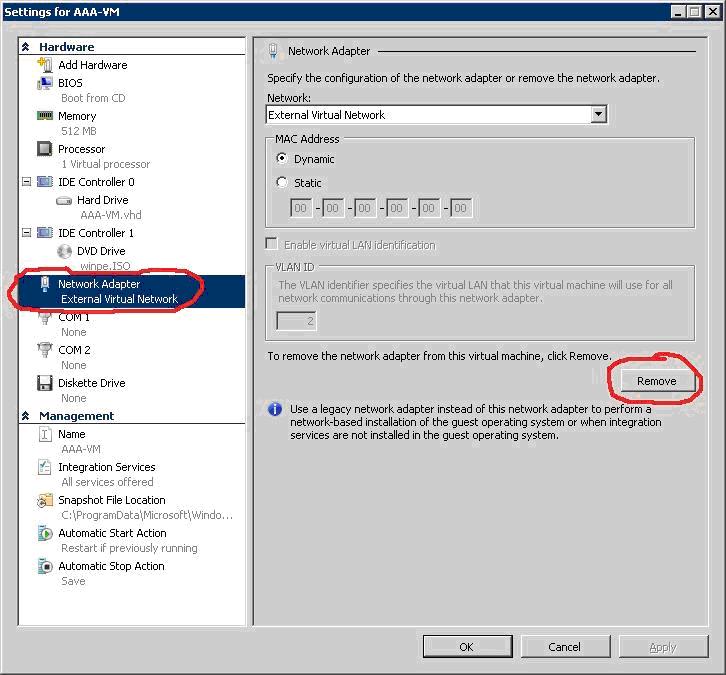
Task: Click the Add Hardware icon
Action: click(45, 65)
